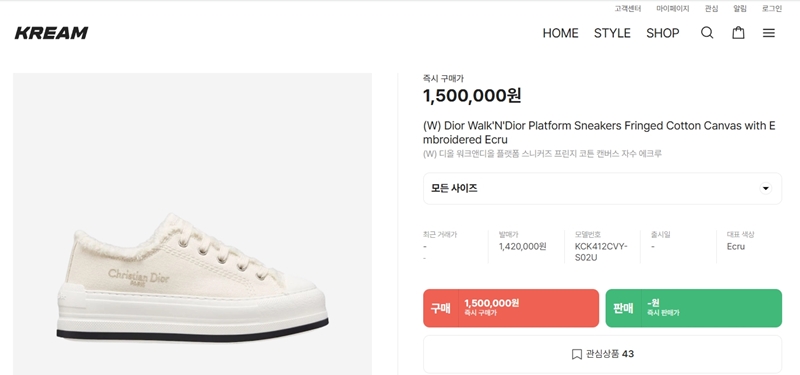The image size is (800, 375).
Task: Click the green 판매 sell button
Action: coord(693,308)
